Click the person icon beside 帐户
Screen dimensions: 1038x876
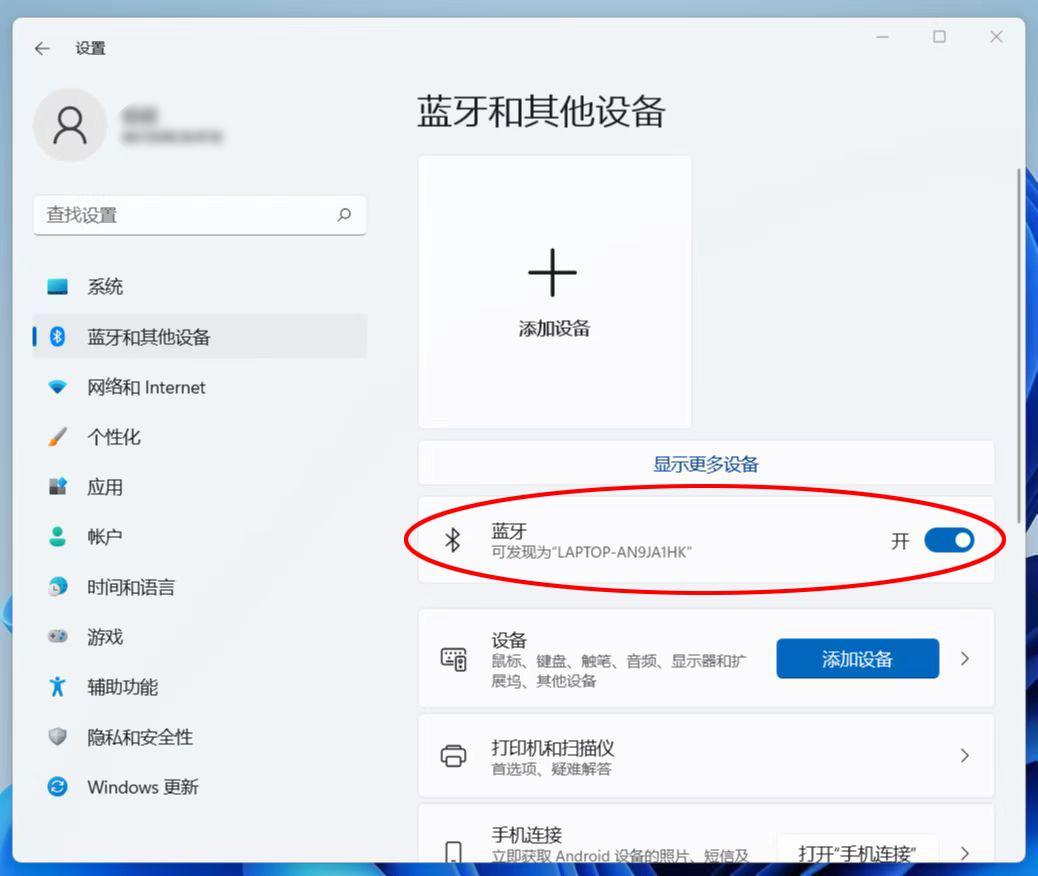point(58,536)
